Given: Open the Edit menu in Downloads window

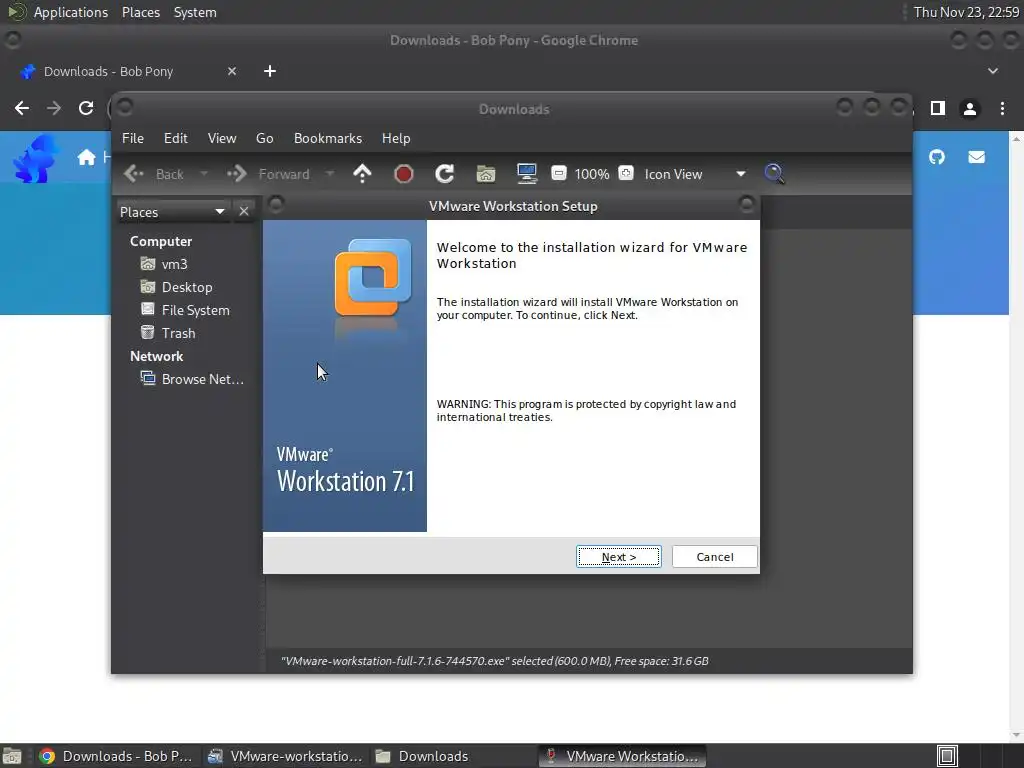Looking at the screenshot, I should (176, 138).
